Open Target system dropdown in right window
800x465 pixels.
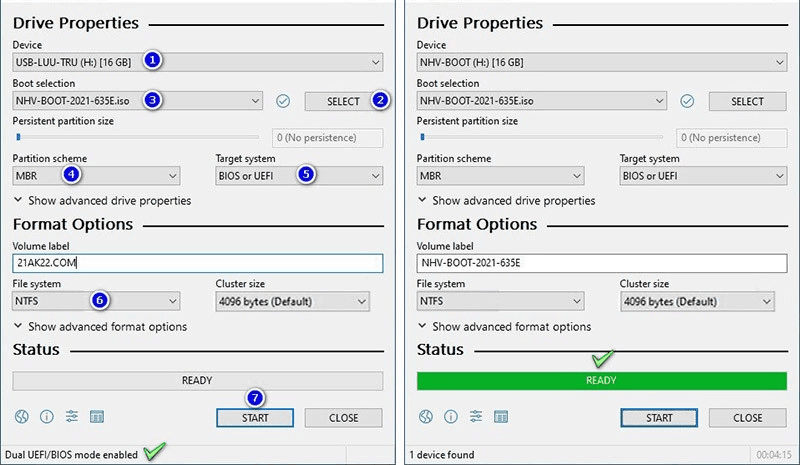tap(703, 176)
